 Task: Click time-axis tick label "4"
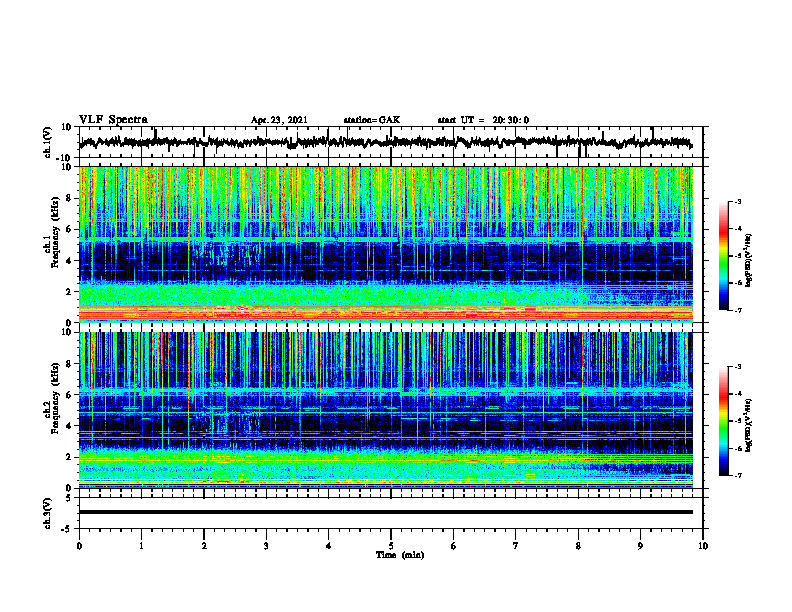(329, 546)
